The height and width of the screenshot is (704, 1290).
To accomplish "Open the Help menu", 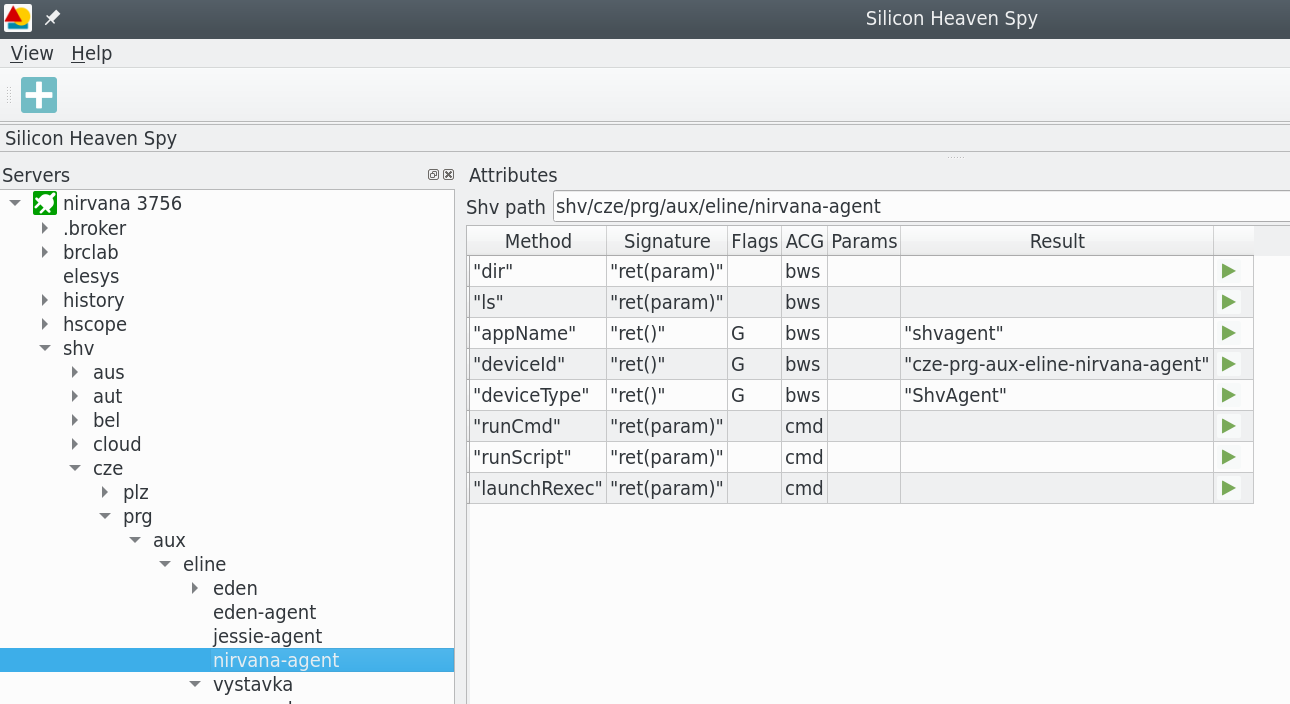I will pyautogui.click(x=91, y=53).
